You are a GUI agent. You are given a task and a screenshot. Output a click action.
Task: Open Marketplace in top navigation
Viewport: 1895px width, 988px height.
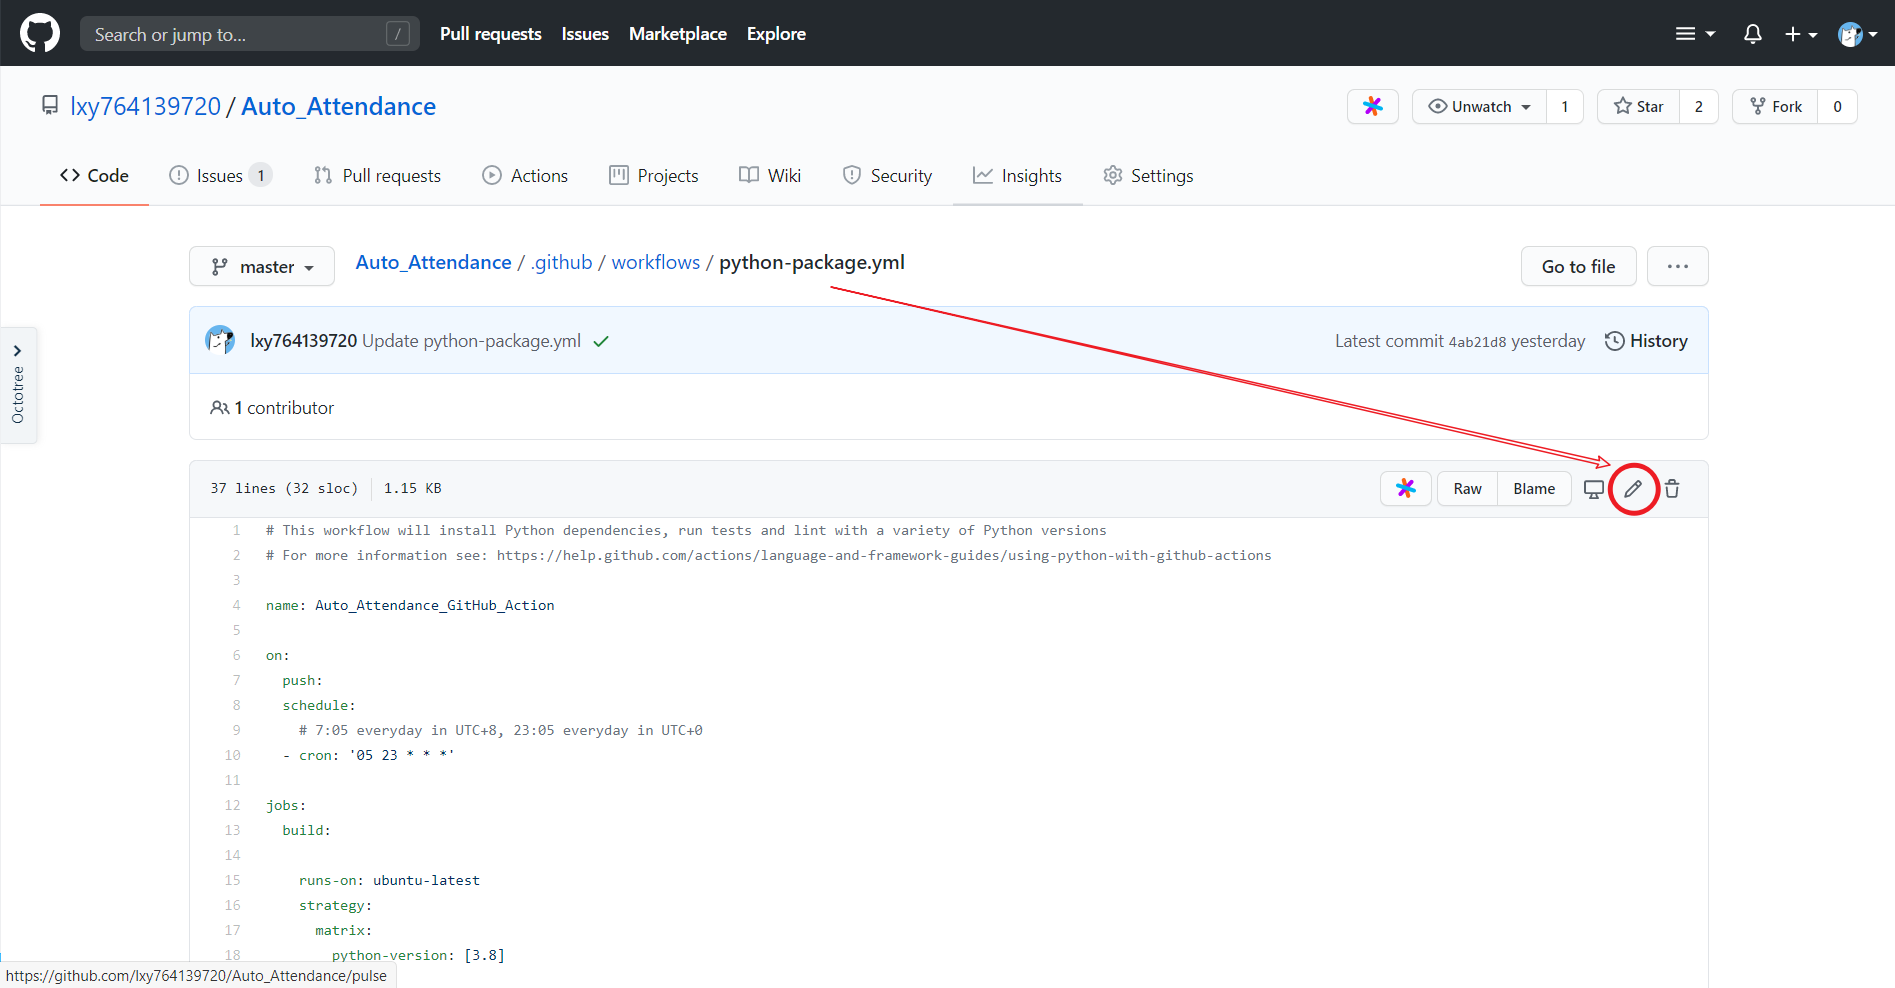pos(678,34)
